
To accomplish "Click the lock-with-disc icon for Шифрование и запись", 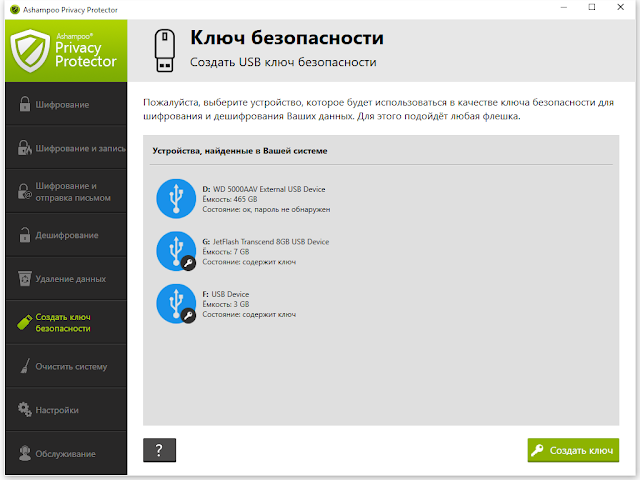I will coord(24,148).
